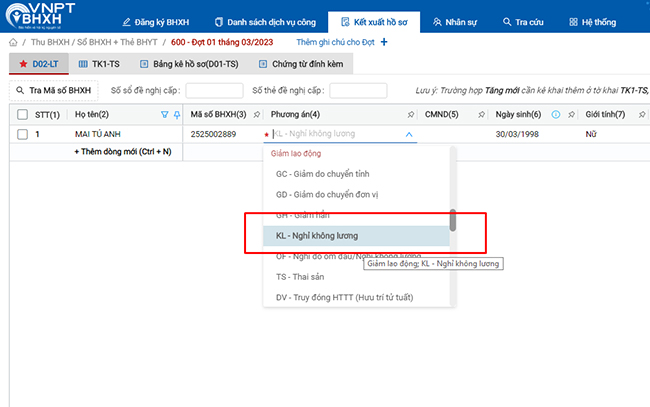
Task: Open the Tra cứu menu
Action: [x=523, y=22]
